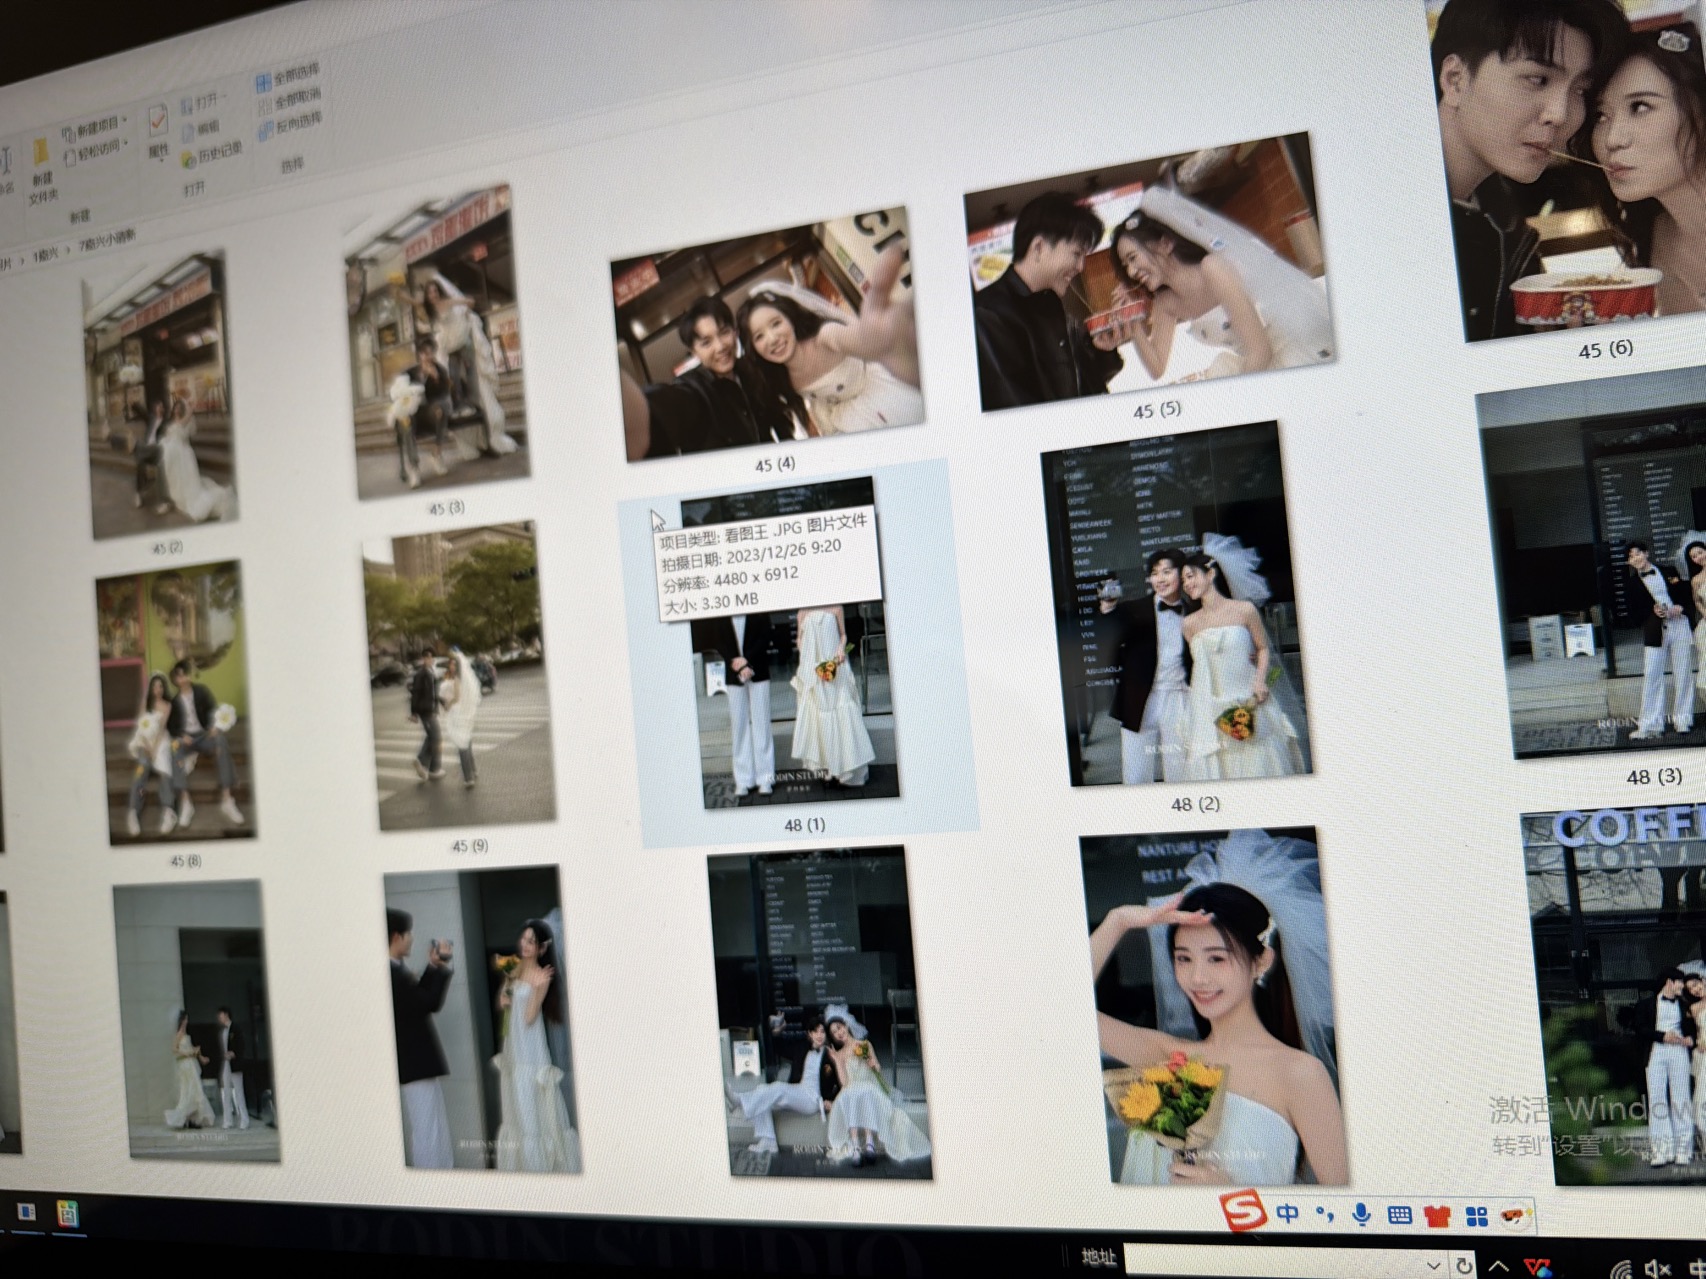The width and height of the screenshot is (1706, 1279).
Task: Click the taskbar address refresh button
Action: click(x=1464, y=1266)
